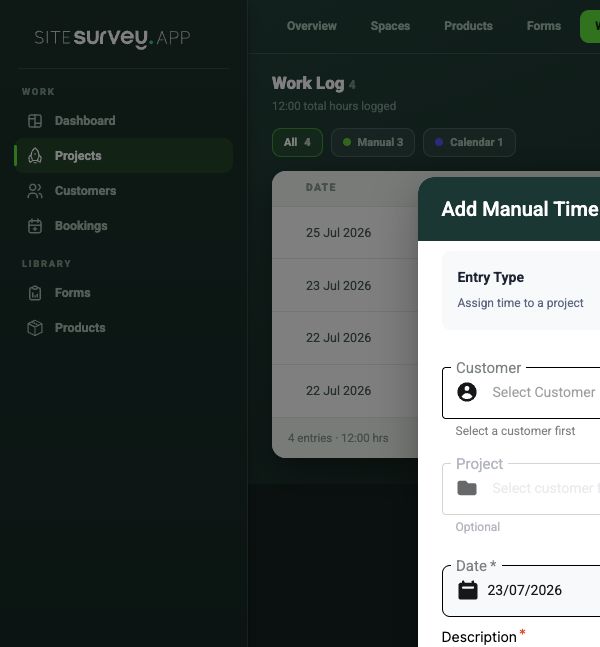This screenshot has width=600, height=647.
Task: Click the Select a customer first hint
Action: pos(515,431)
